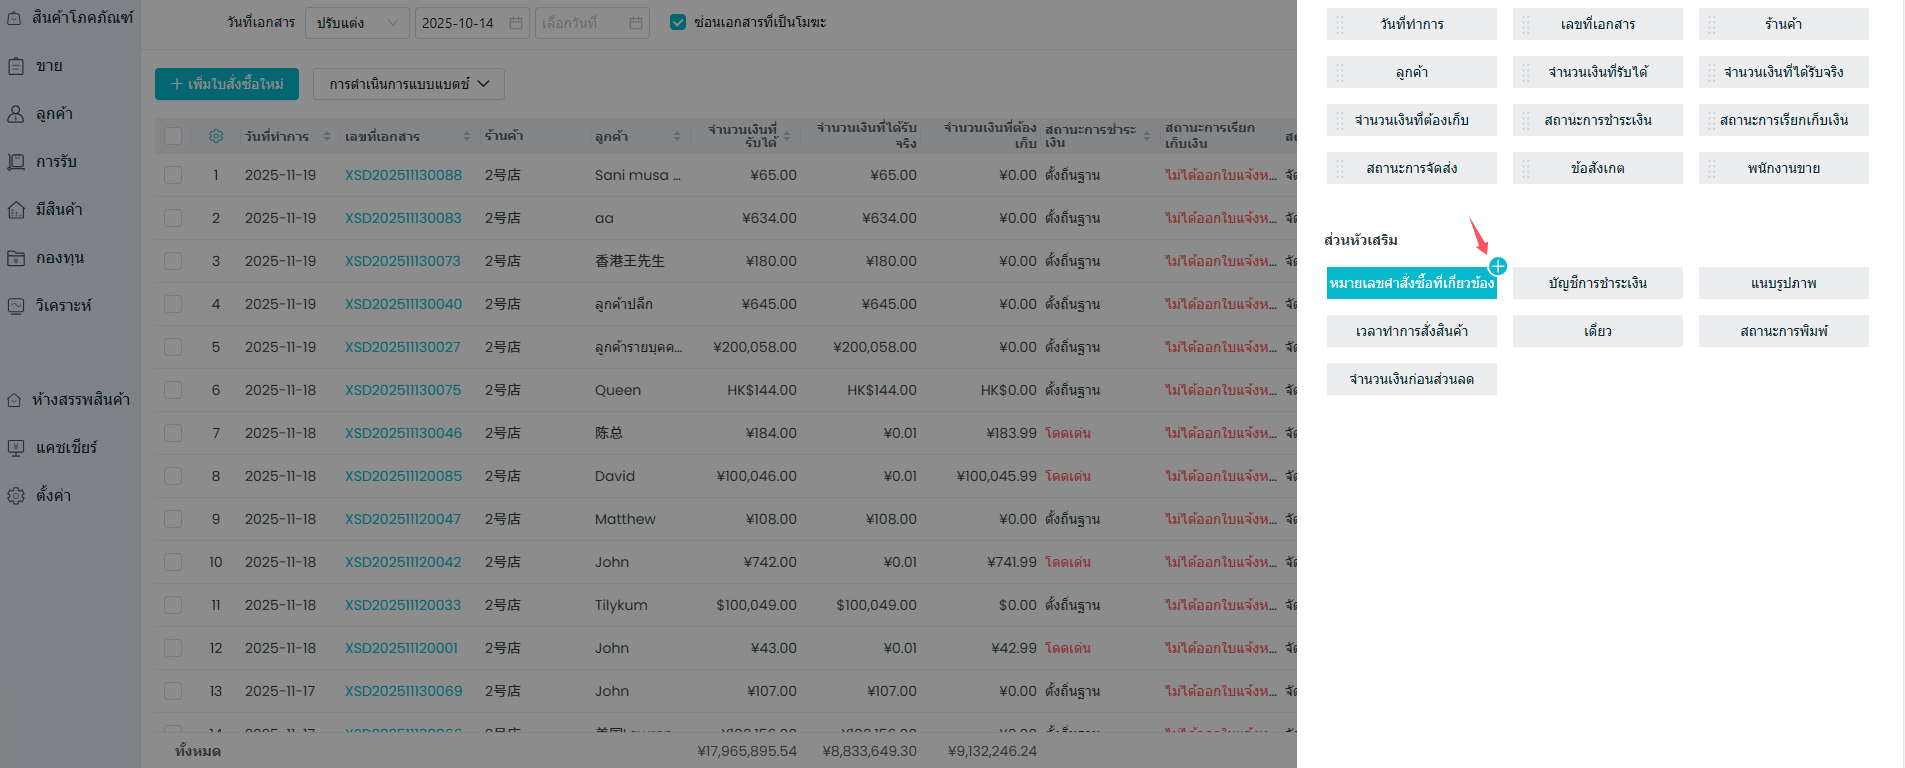Click the แคชเชียร์ monitor icon in sidebar
This screenshot has width=1905, height=768.
pos(16,448)
